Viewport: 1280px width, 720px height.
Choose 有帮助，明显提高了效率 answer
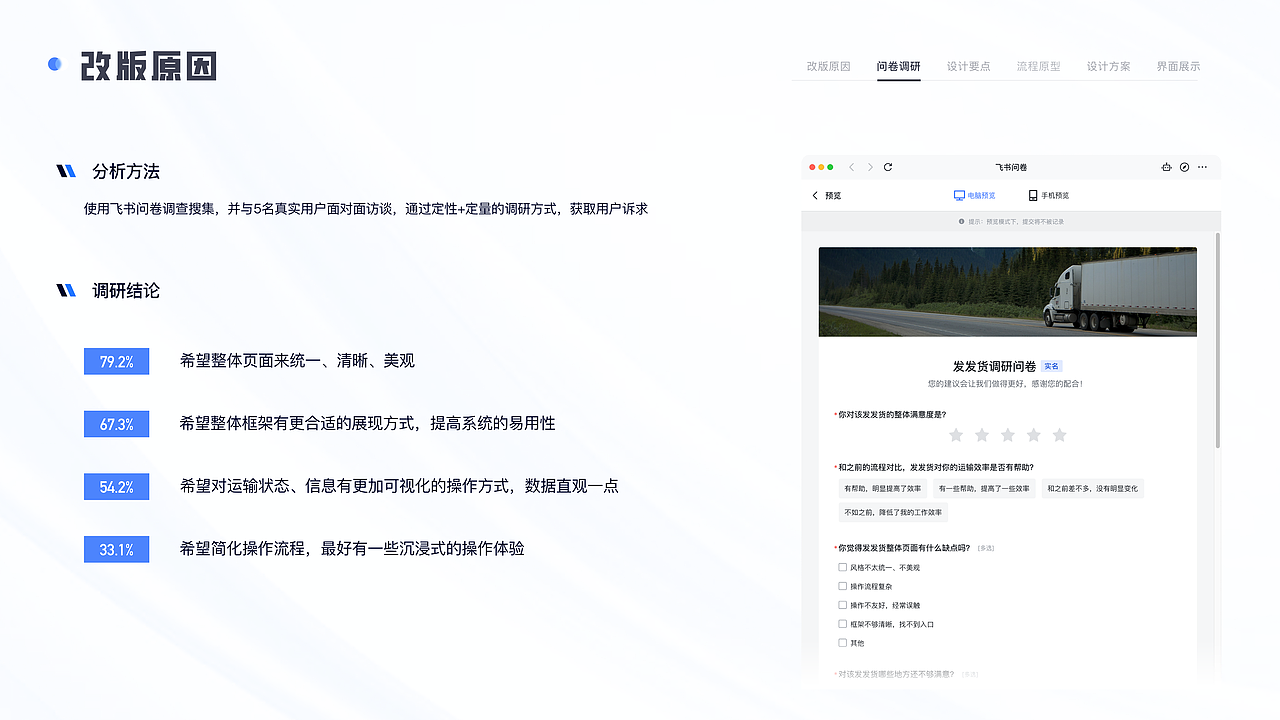coord(884,488)
